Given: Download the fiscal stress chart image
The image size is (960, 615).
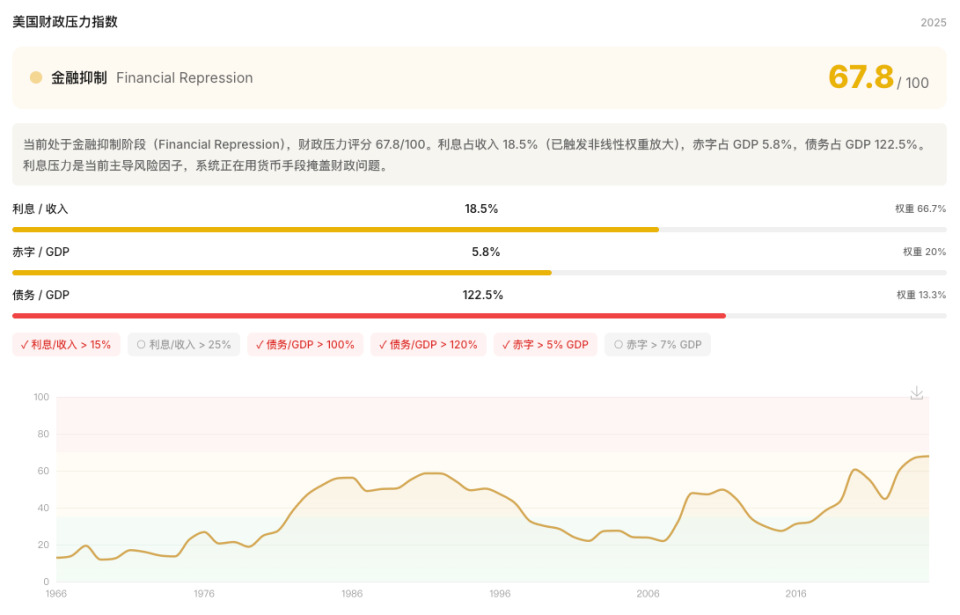Looking at the screenshot, I should tap(916, 393).
